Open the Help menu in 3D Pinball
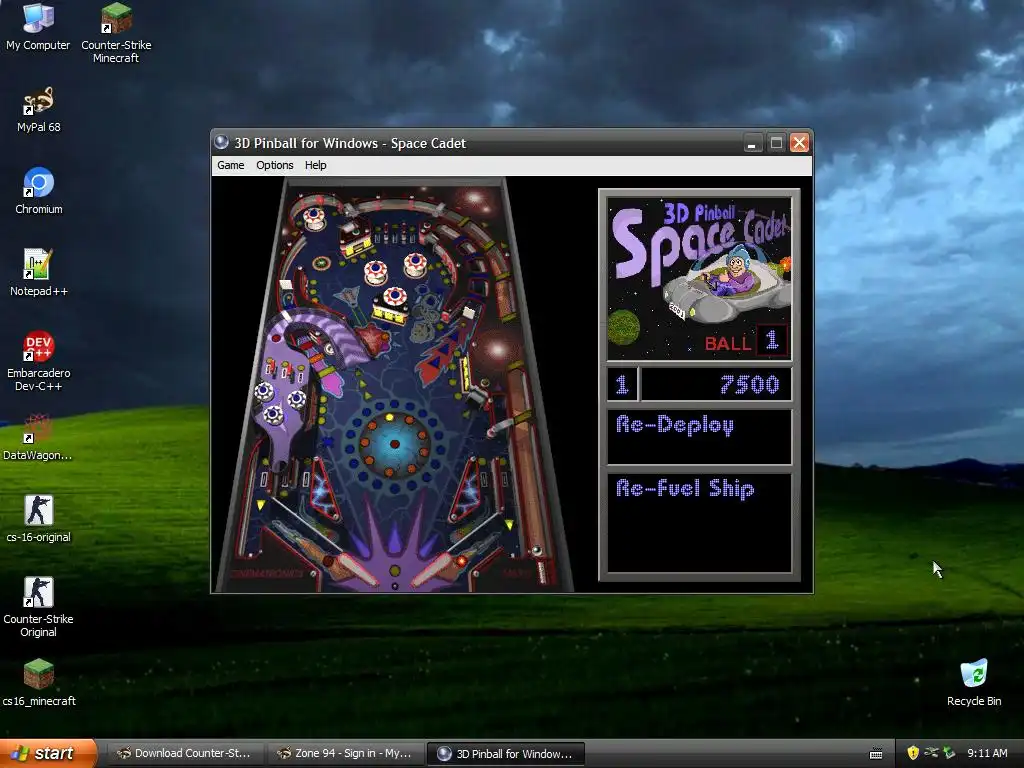1024x768 pixels. pos(315,165)
